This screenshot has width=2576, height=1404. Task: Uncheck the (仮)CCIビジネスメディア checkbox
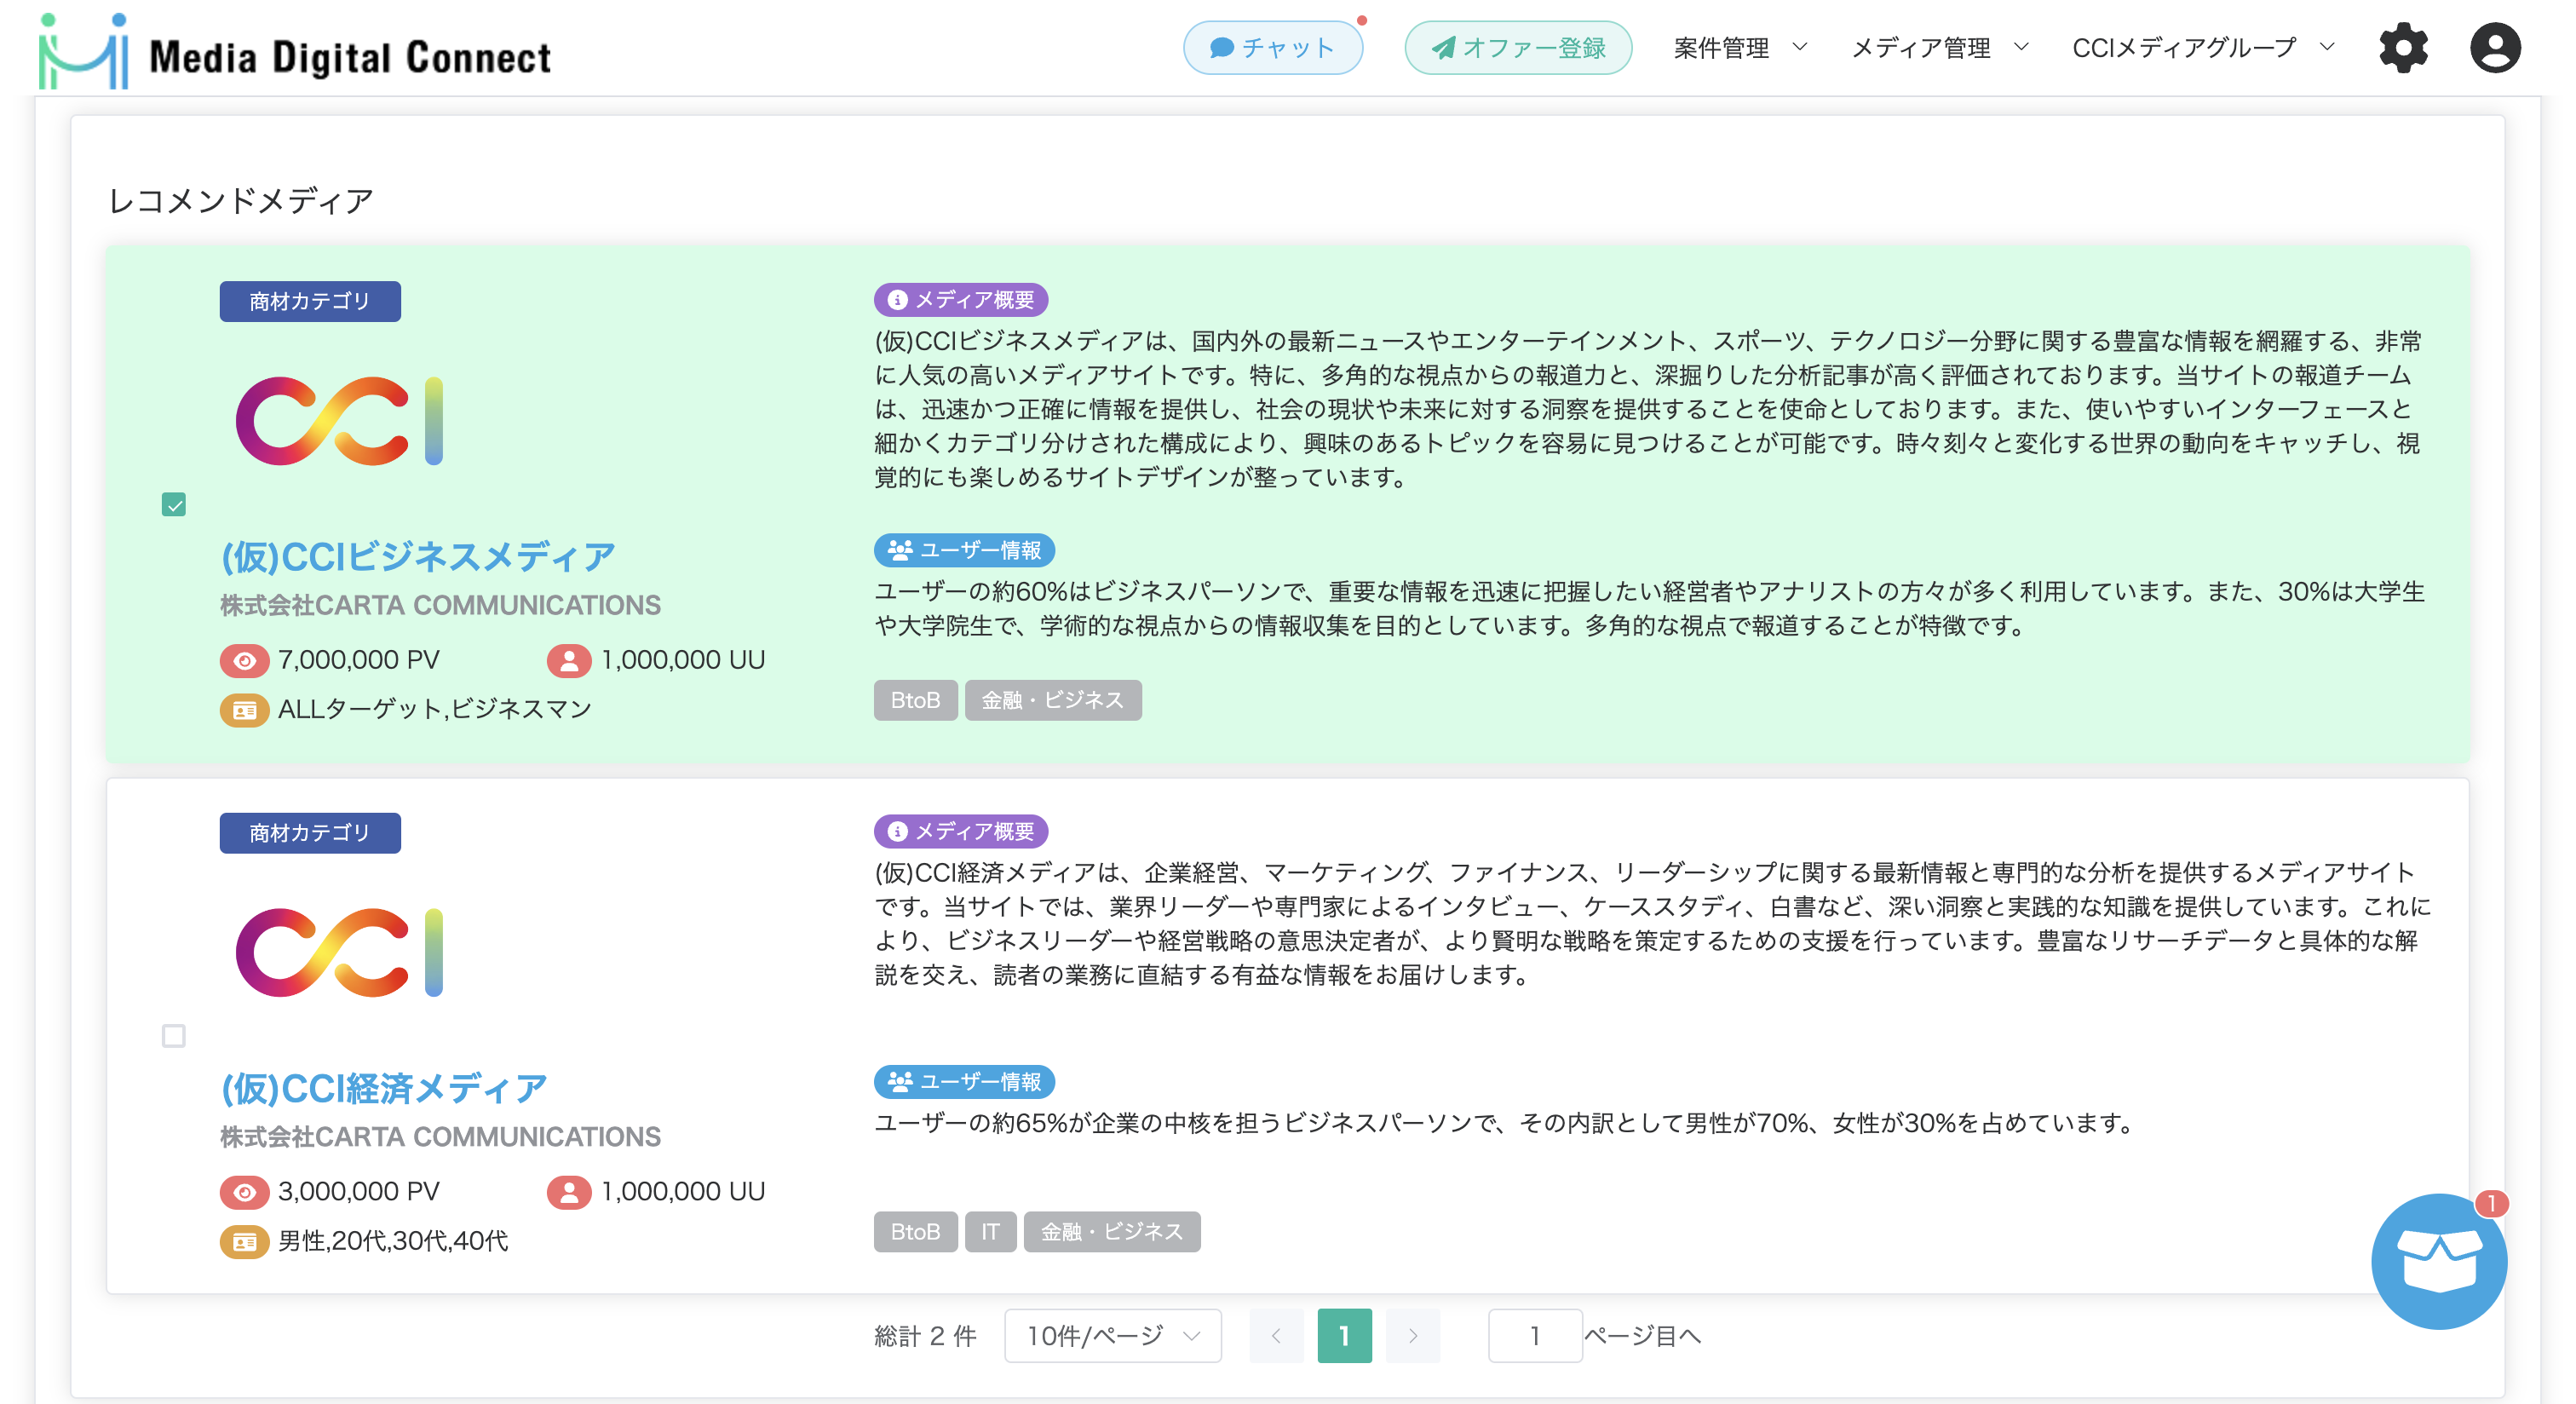[174, 504]
